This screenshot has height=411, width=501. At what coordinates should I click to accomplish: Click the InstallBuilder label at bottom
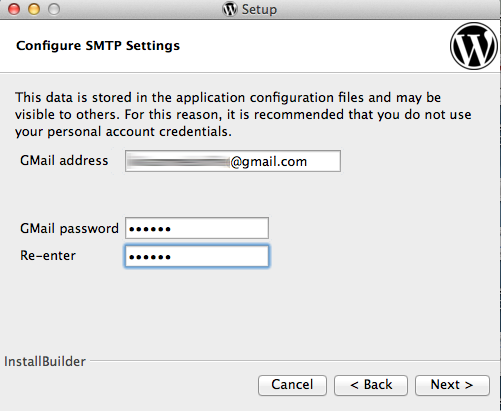coord(45,361)
